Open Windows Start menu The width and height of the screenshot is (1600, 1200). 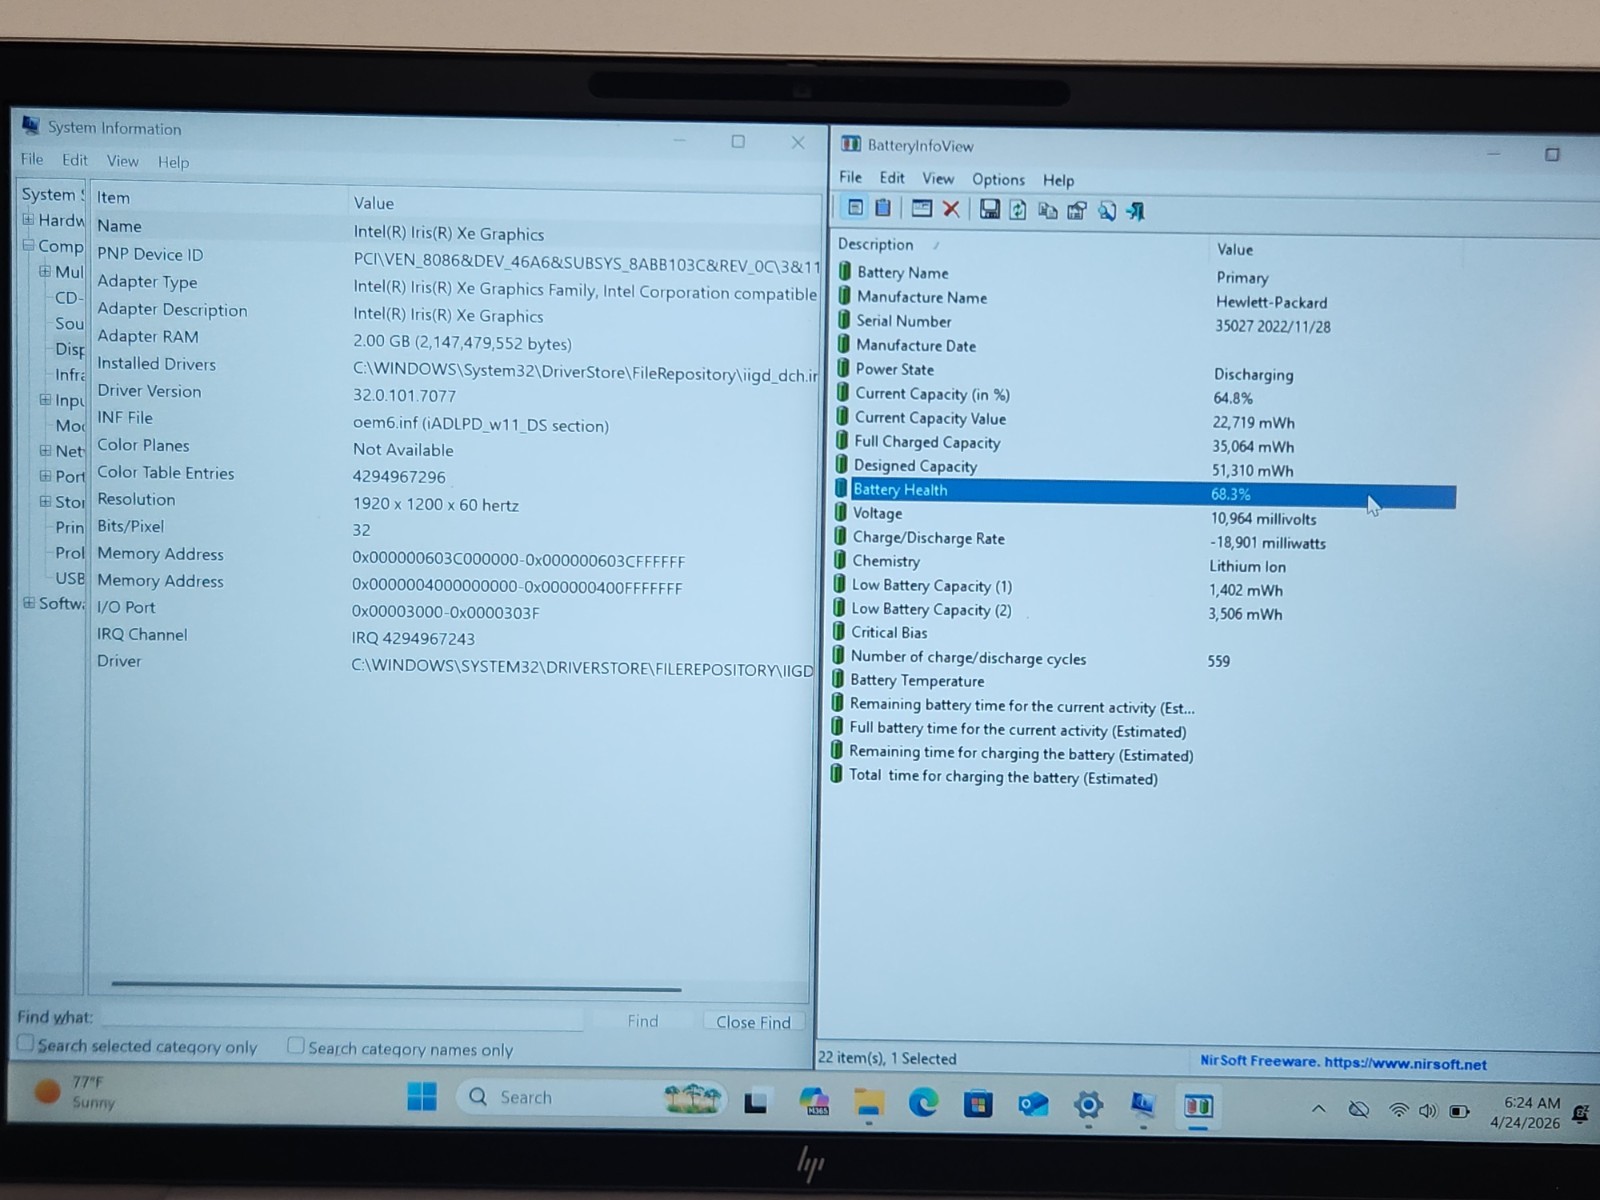422,1097
